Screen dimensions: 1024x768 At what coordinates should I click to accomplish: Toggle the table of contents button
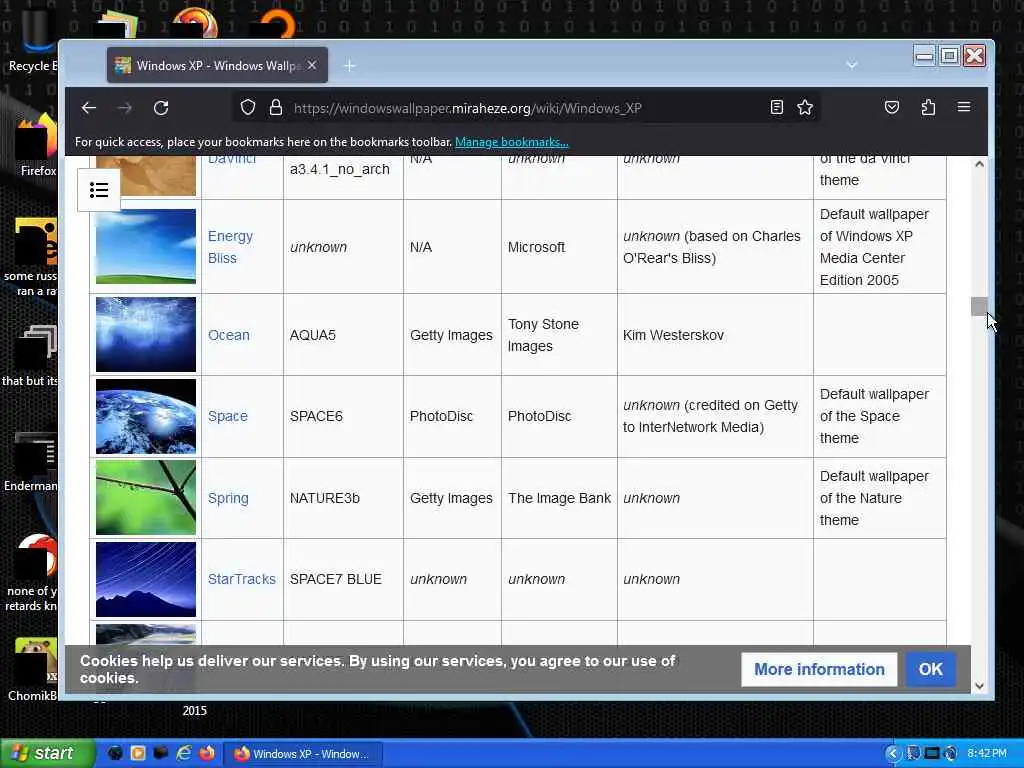click(99, 190)
